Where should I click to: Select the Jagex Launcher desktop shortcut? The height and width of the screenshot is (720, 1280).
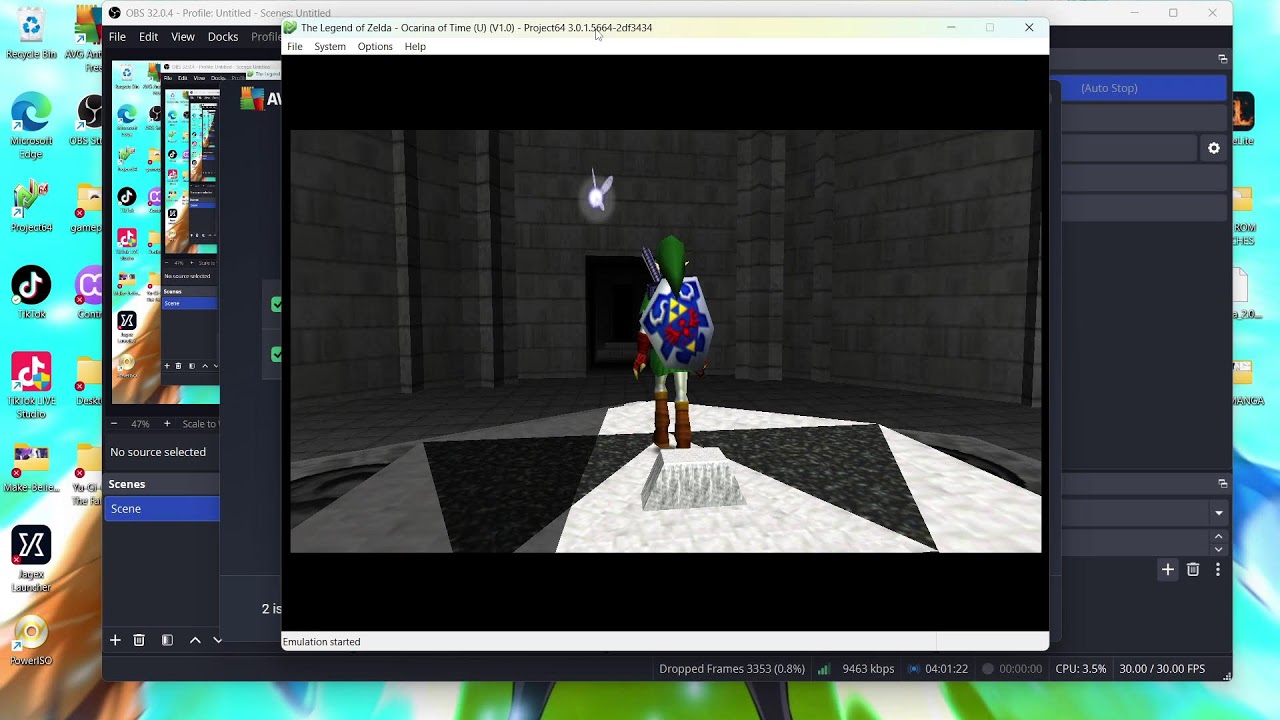[31, 559]
